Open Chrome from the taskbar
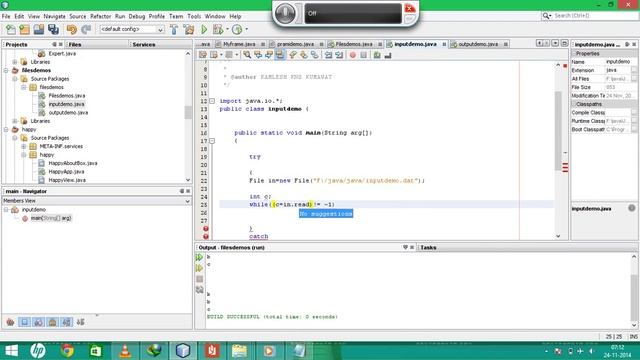Image resolution: width=640 pixels, height=360 pixels. (x=67, y=351)
